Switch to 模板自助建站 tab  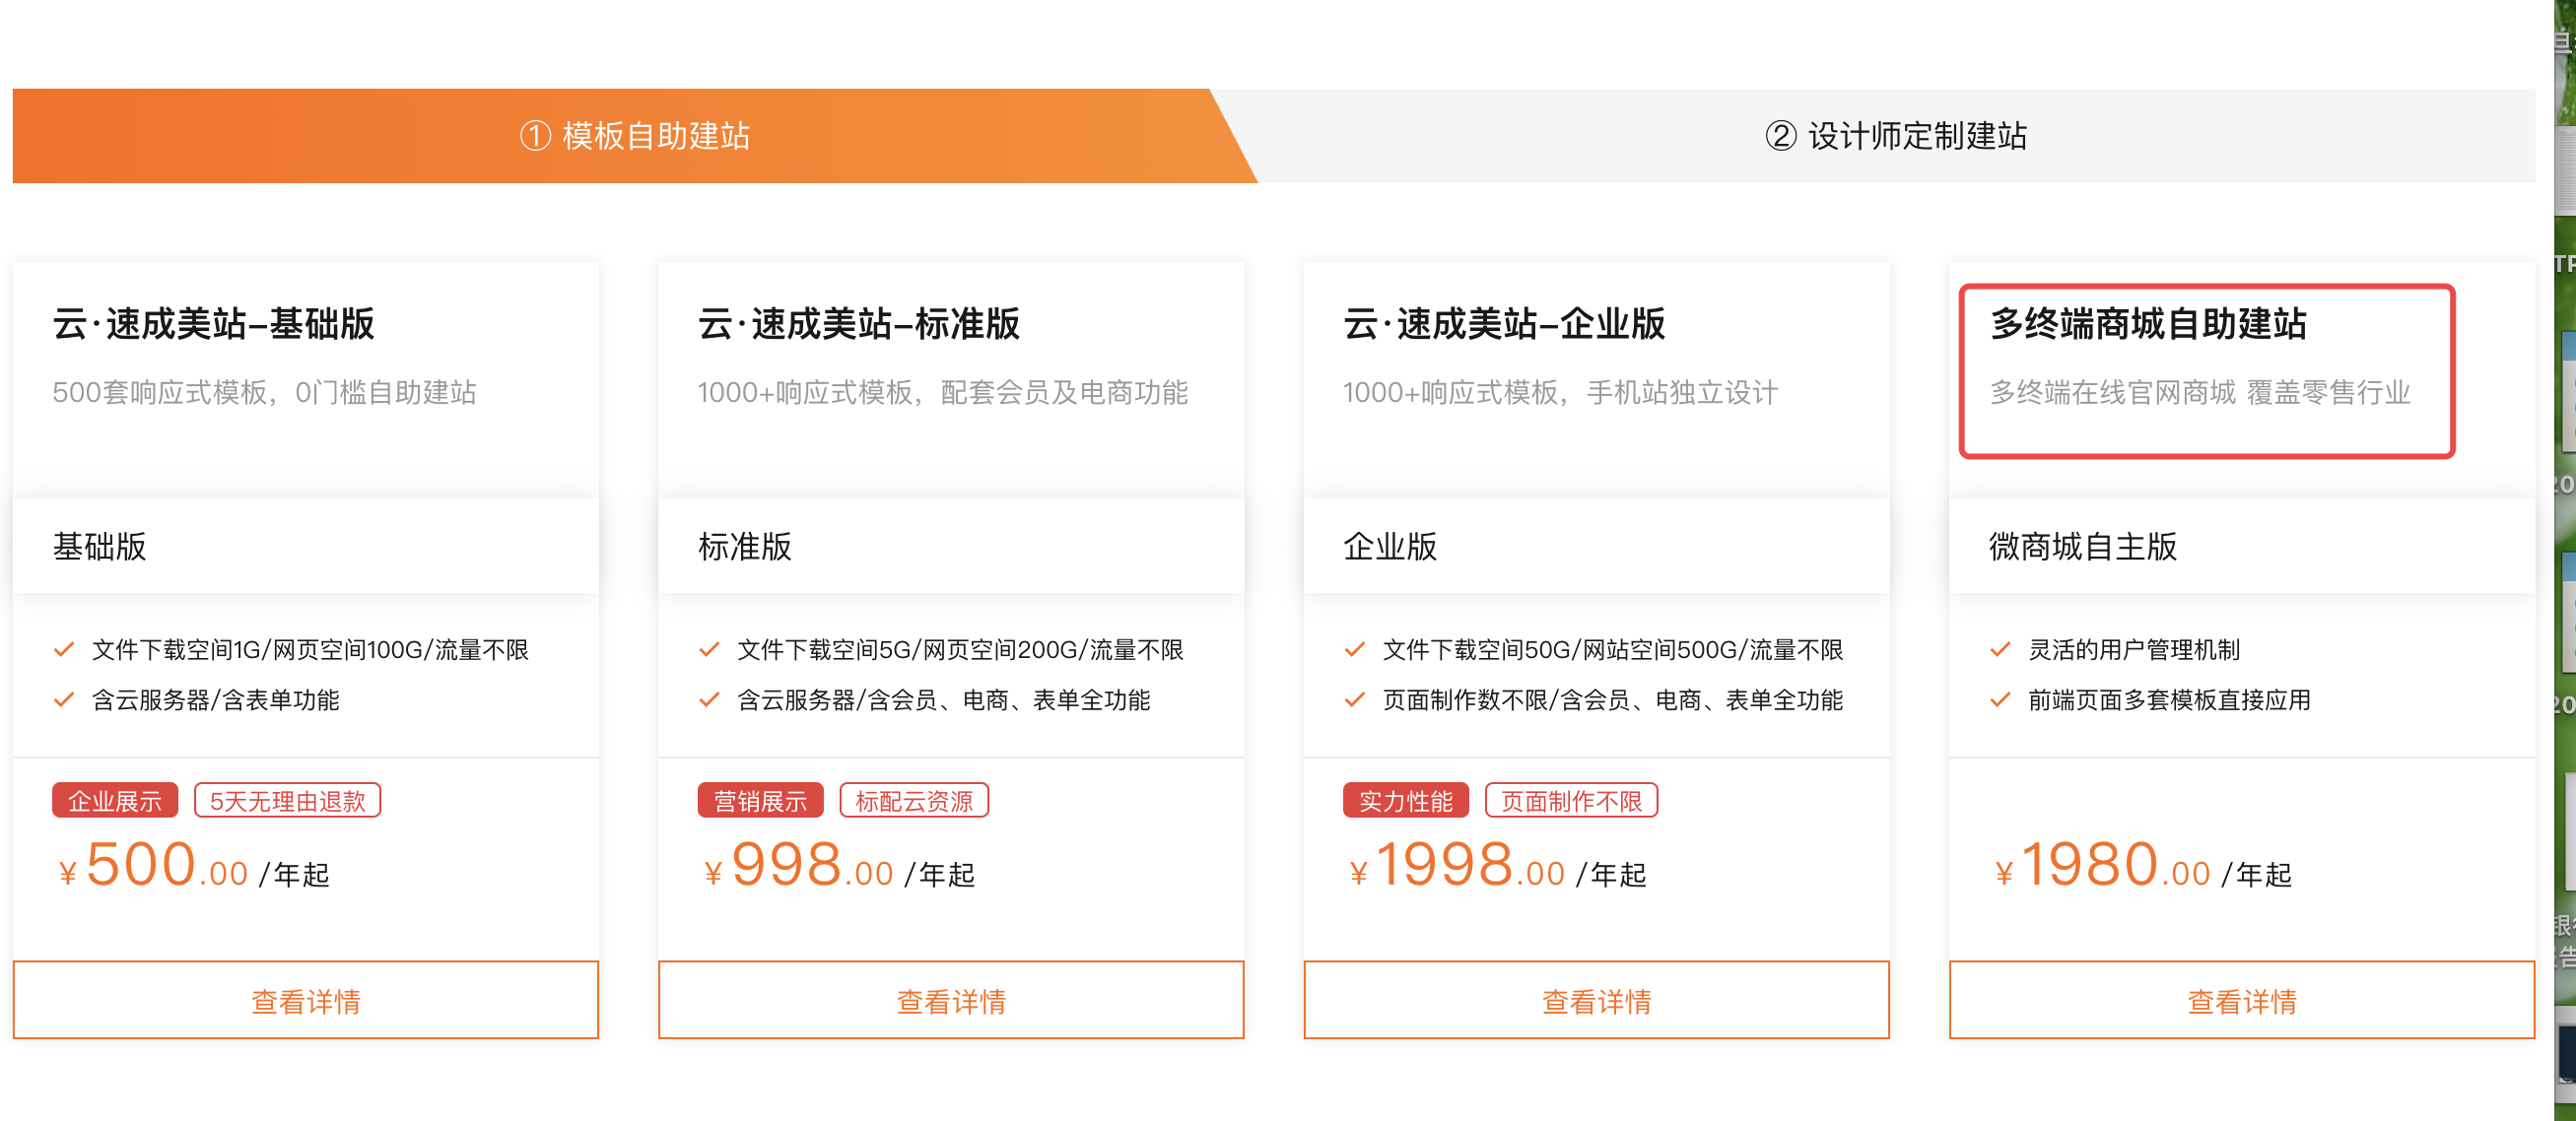tap(635, 136)
